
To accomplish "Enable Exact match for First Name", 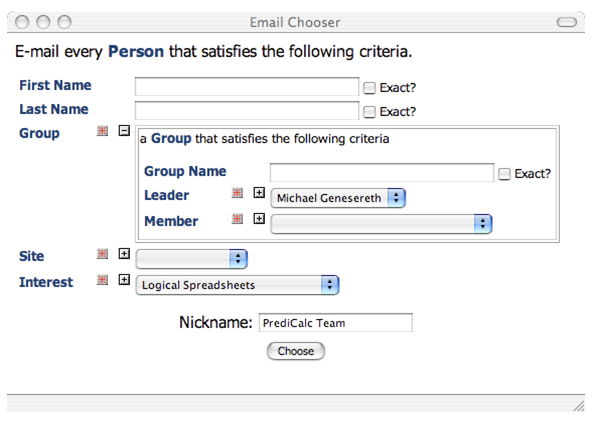I will (x=370, y=88).
